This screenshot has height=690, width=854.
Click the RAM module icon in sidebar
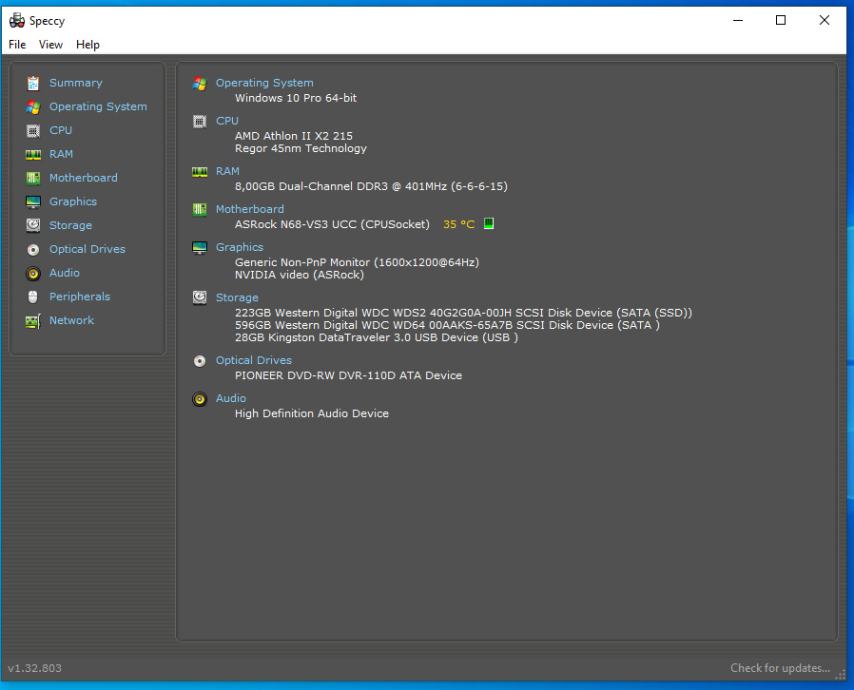33,154
